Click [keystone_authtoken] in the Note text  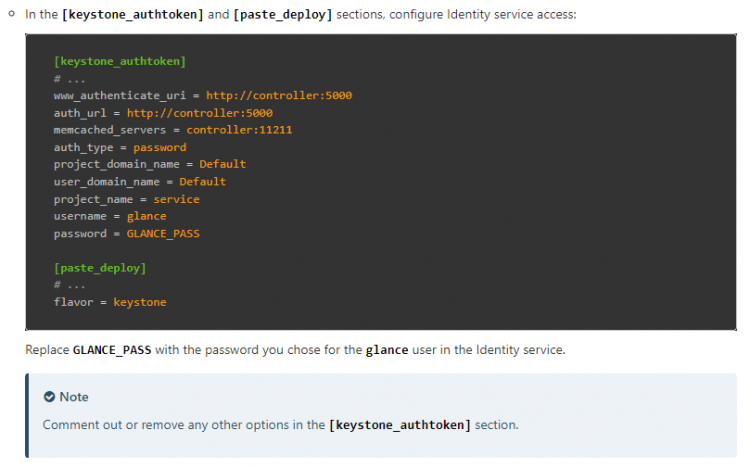[400, 425]
